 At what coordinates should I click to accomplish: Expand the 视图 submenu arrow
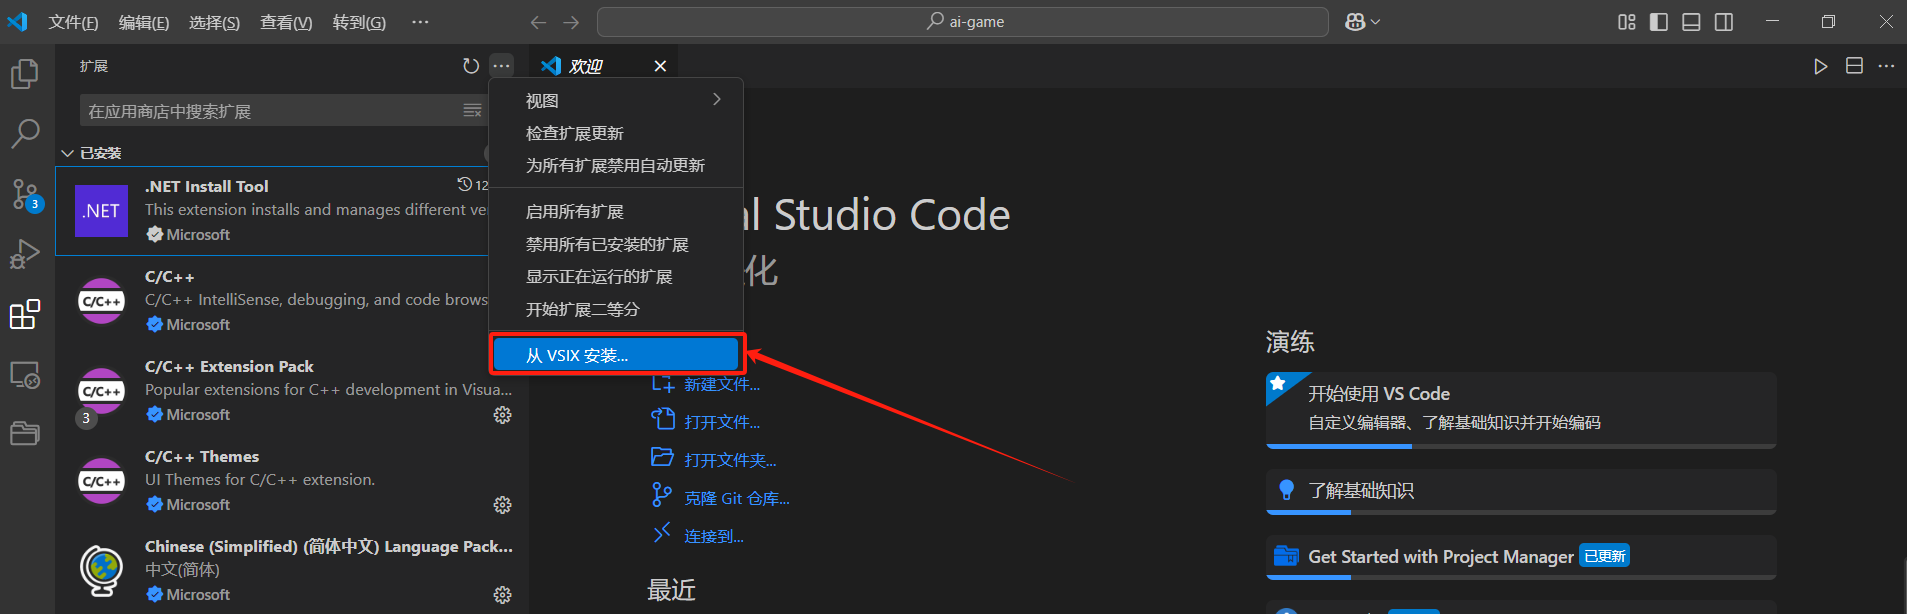(x=717, y=99)
